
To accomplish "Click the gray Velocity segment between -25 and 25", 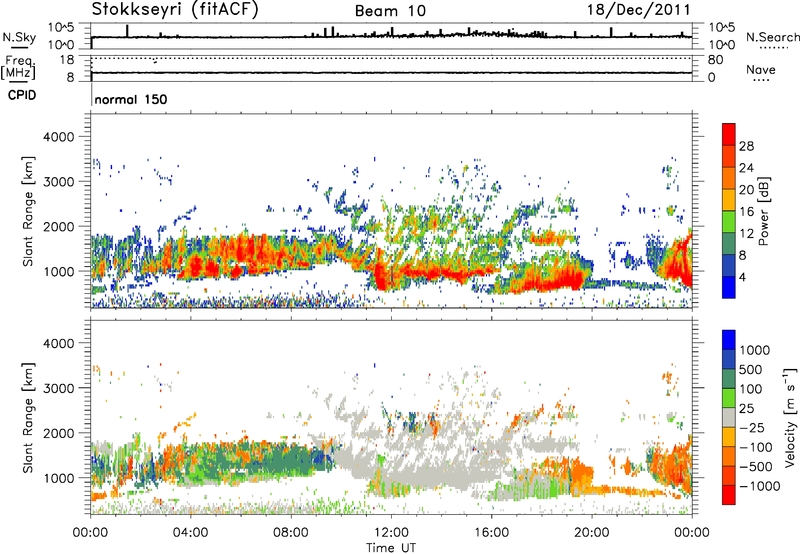I will pyautogui.click(x=729, y=417).
